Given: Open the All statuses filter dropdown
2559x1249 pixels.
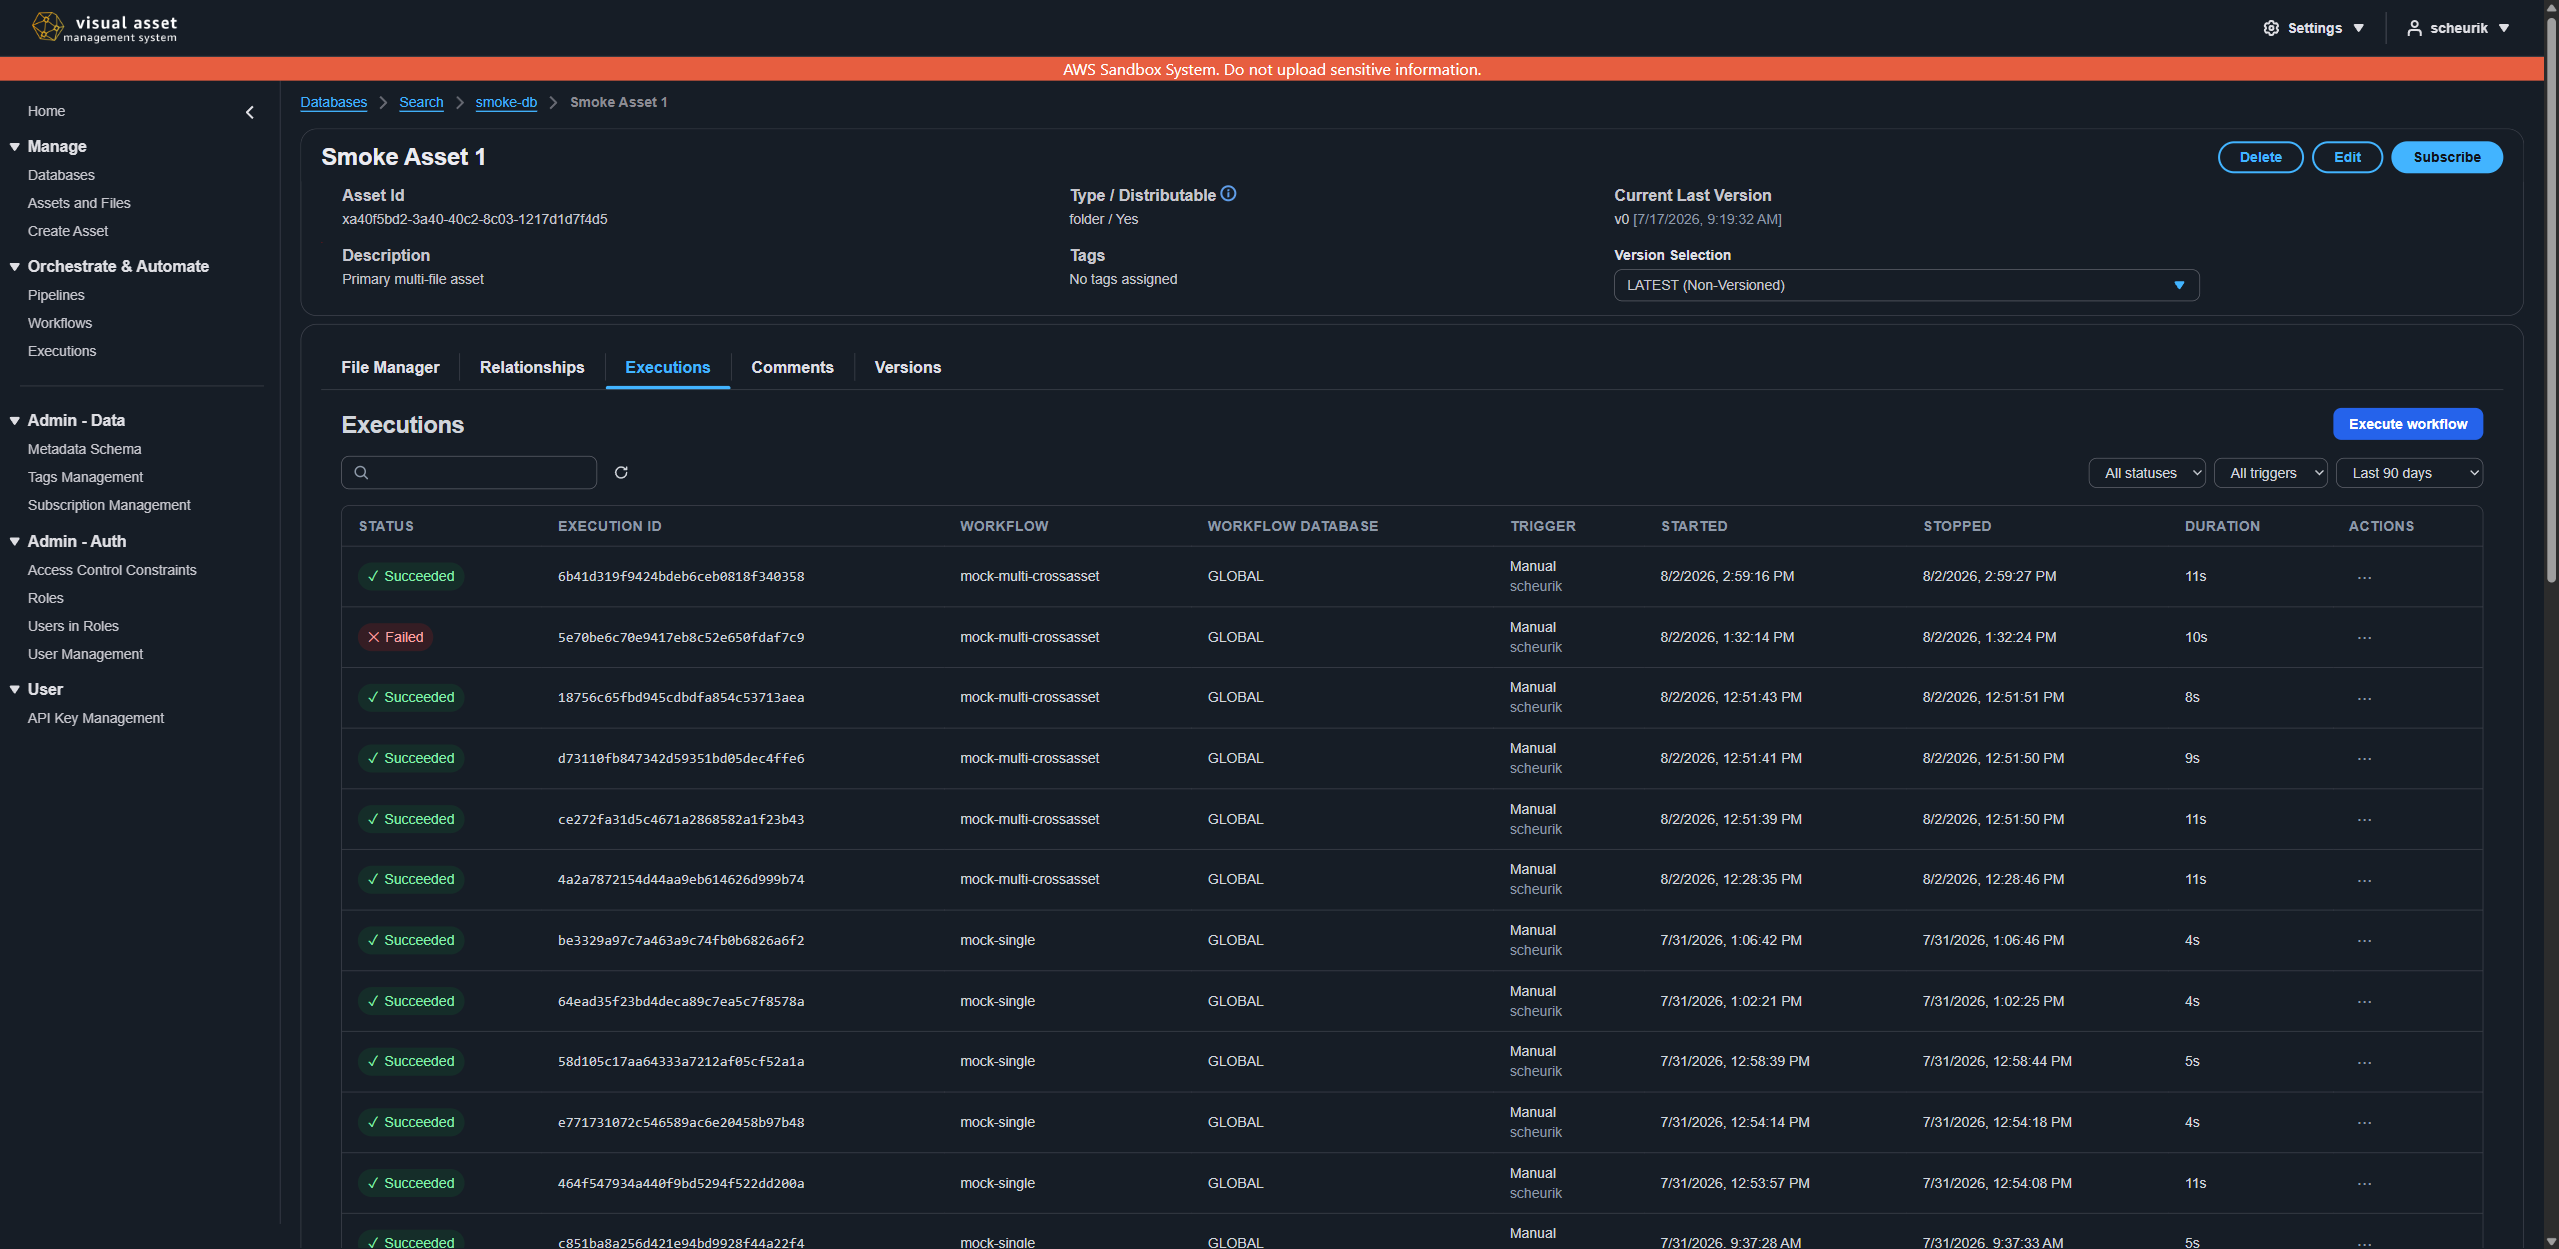Looking at the screenshot, I should 2148,473.
